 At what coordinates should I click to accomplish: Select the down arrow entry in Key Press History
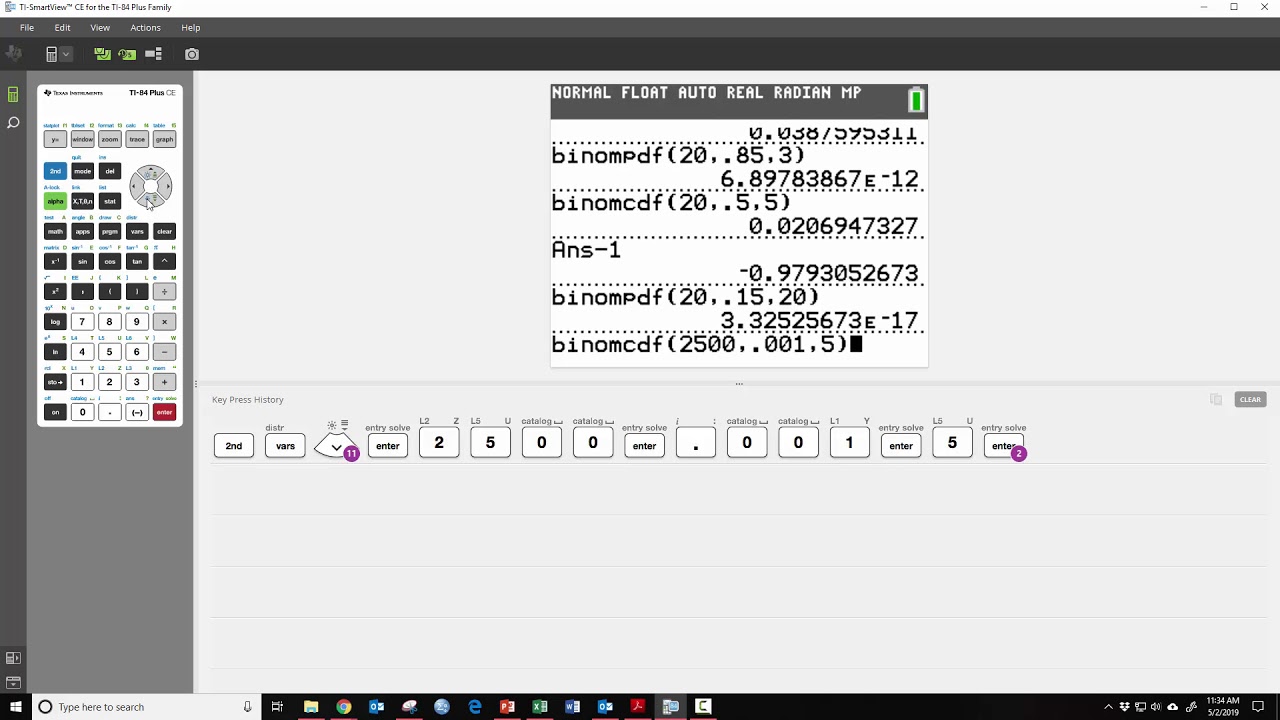336,445
